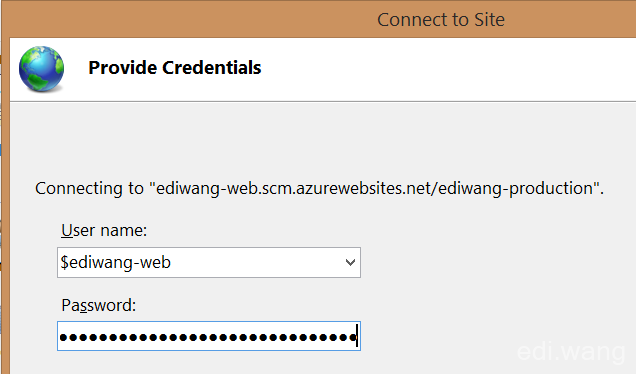
Task: Click the "Connect to Site" title bar text
Action: tap(441, 19)
